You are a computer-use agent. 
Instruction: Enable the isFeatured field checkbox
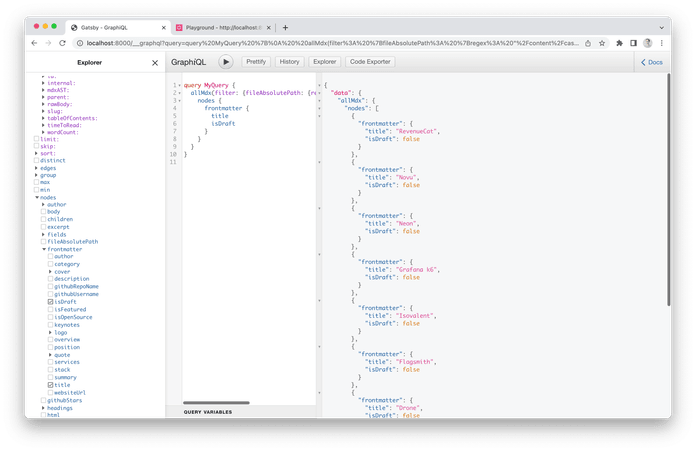pos(50,310)
